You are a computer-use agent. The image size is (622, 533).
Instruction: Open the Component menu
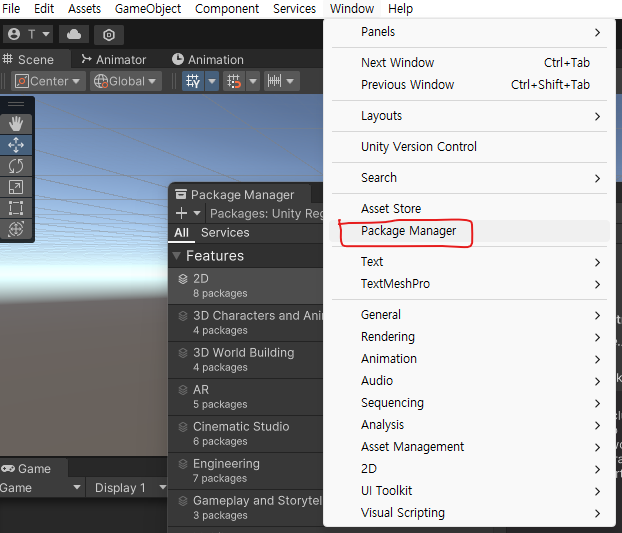click(227, 9)
